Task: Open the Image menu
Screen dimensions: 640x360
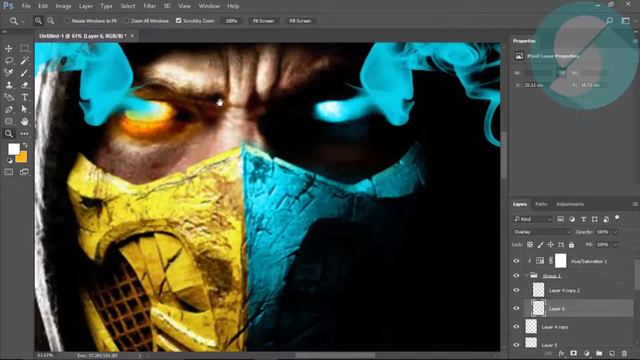Action: tap(63, 6)
